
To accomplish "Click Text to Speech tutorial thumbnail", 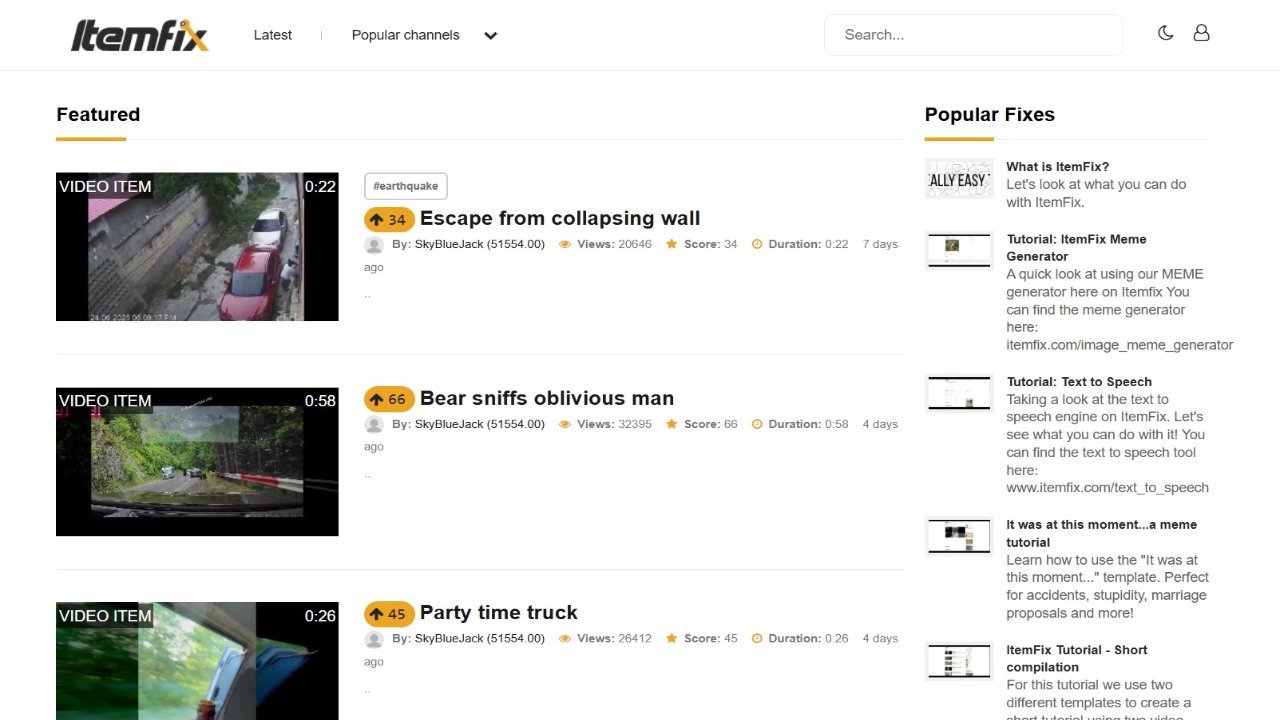I will pos(959,393).
